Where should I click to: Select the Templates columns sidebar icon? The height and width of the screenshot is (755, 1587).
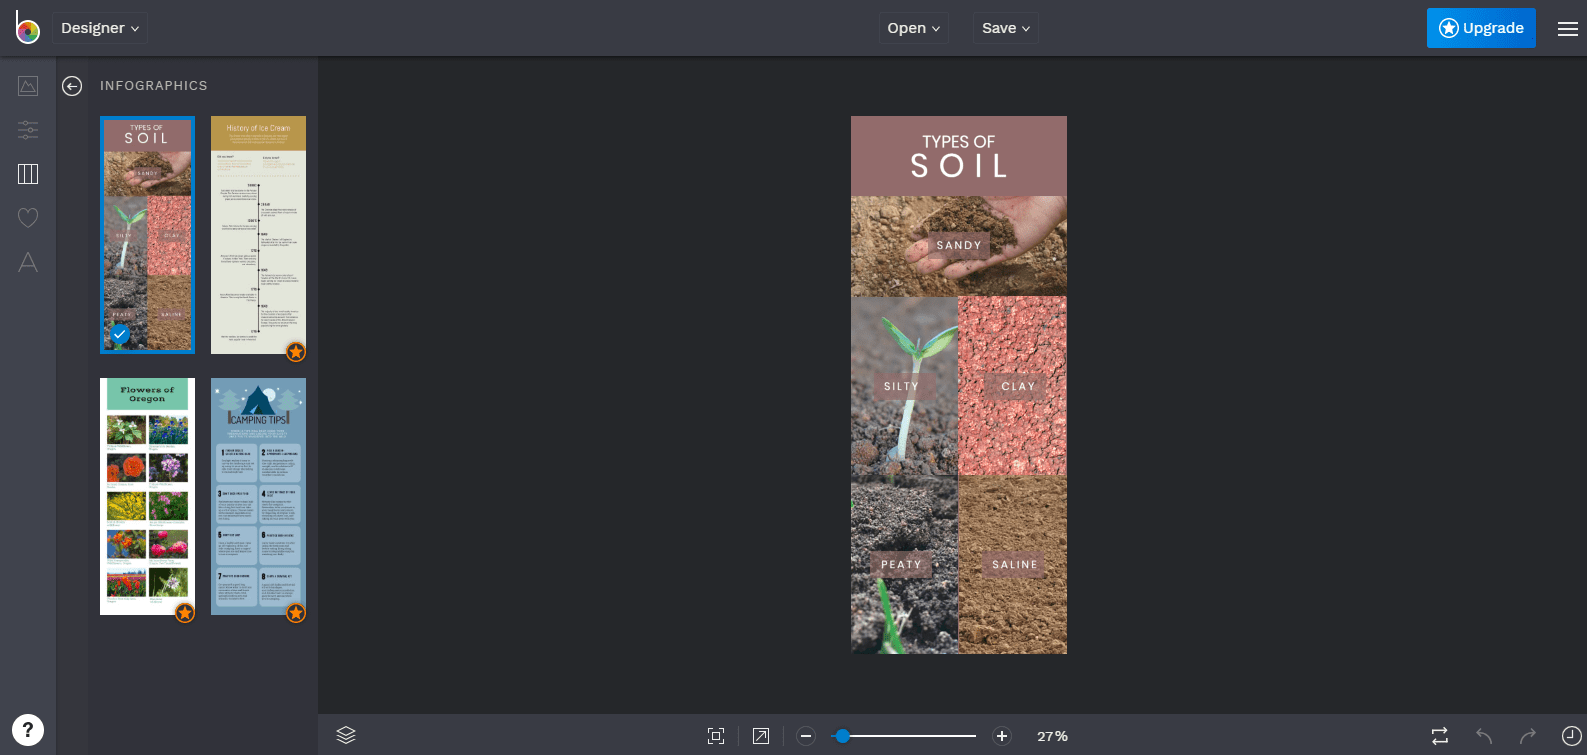coord(28,174)
